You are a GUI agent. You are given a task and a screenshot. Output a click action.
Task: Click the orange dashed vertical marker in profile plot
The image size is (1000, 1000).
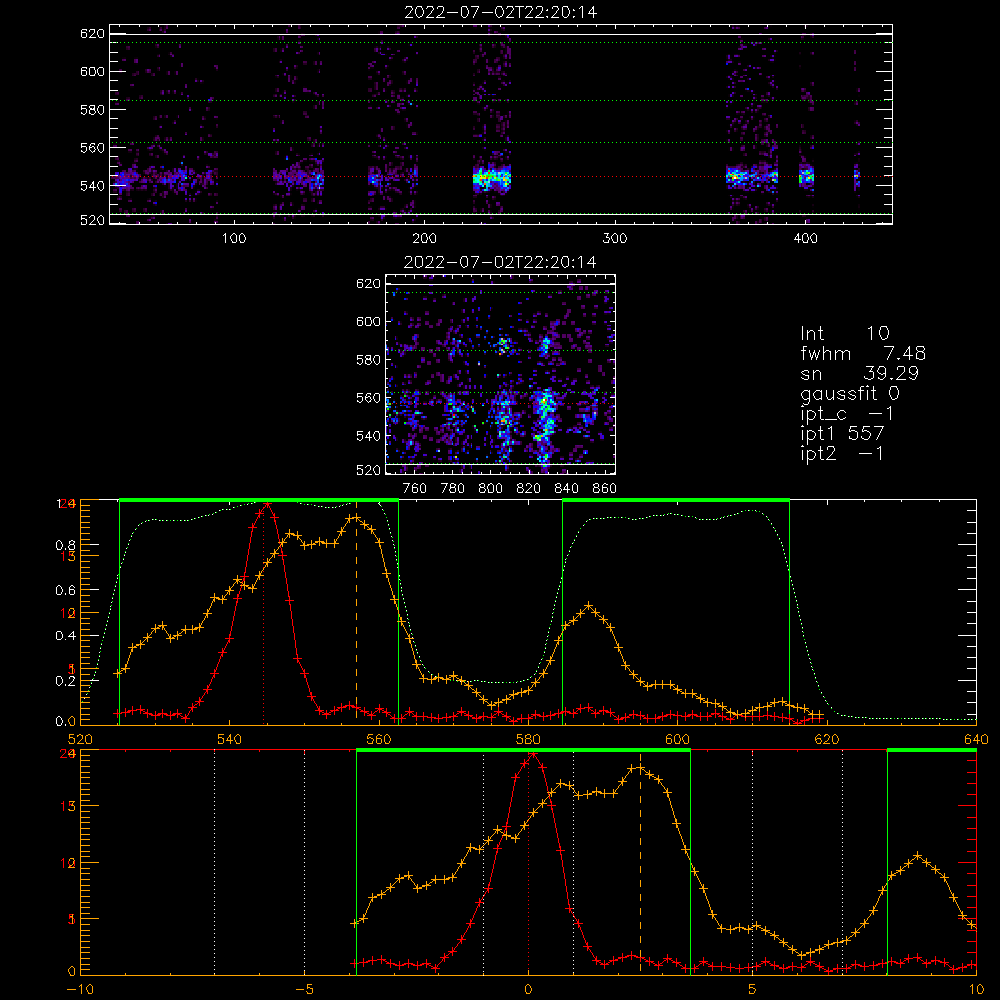click(x=356, y=612)
